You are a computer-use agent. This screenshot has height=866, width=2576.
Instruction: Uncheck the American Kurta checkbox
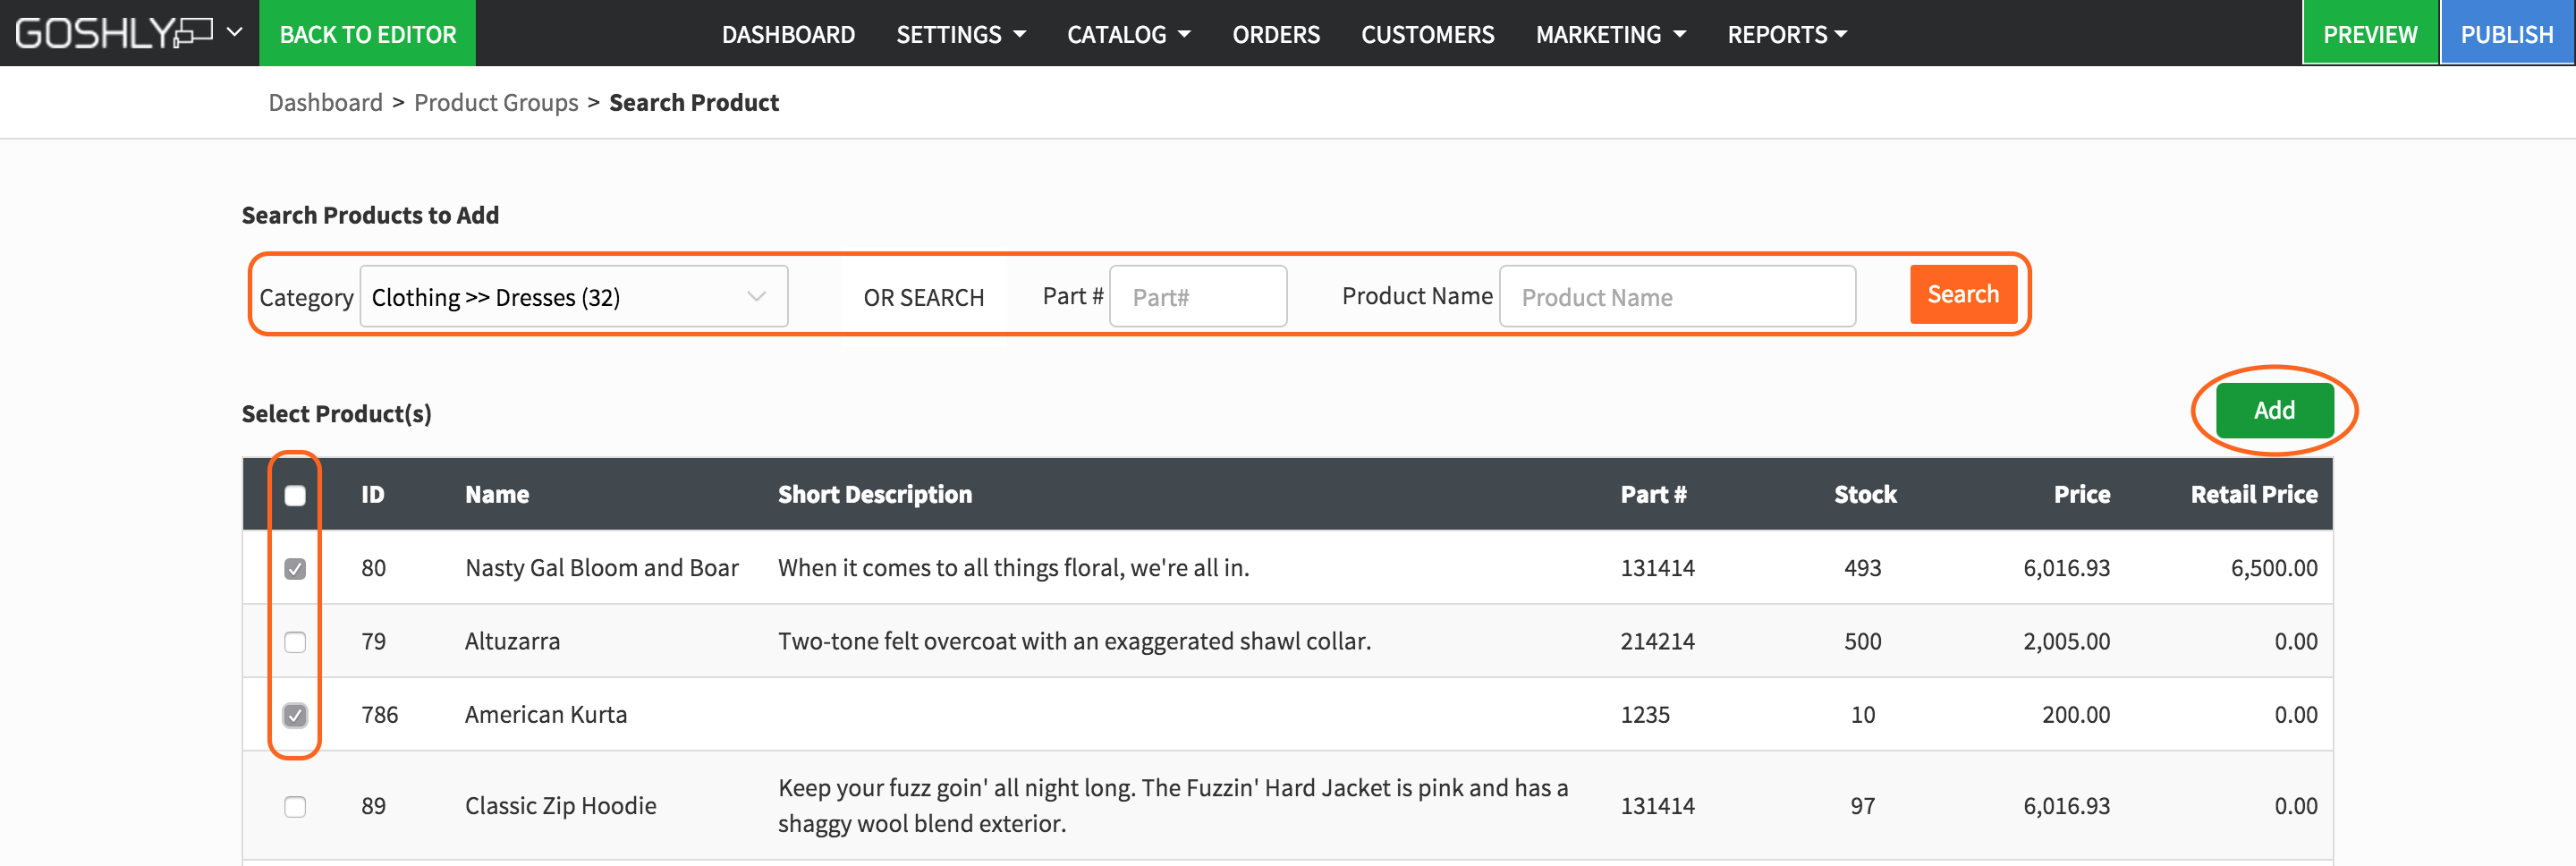click(295, 716)
